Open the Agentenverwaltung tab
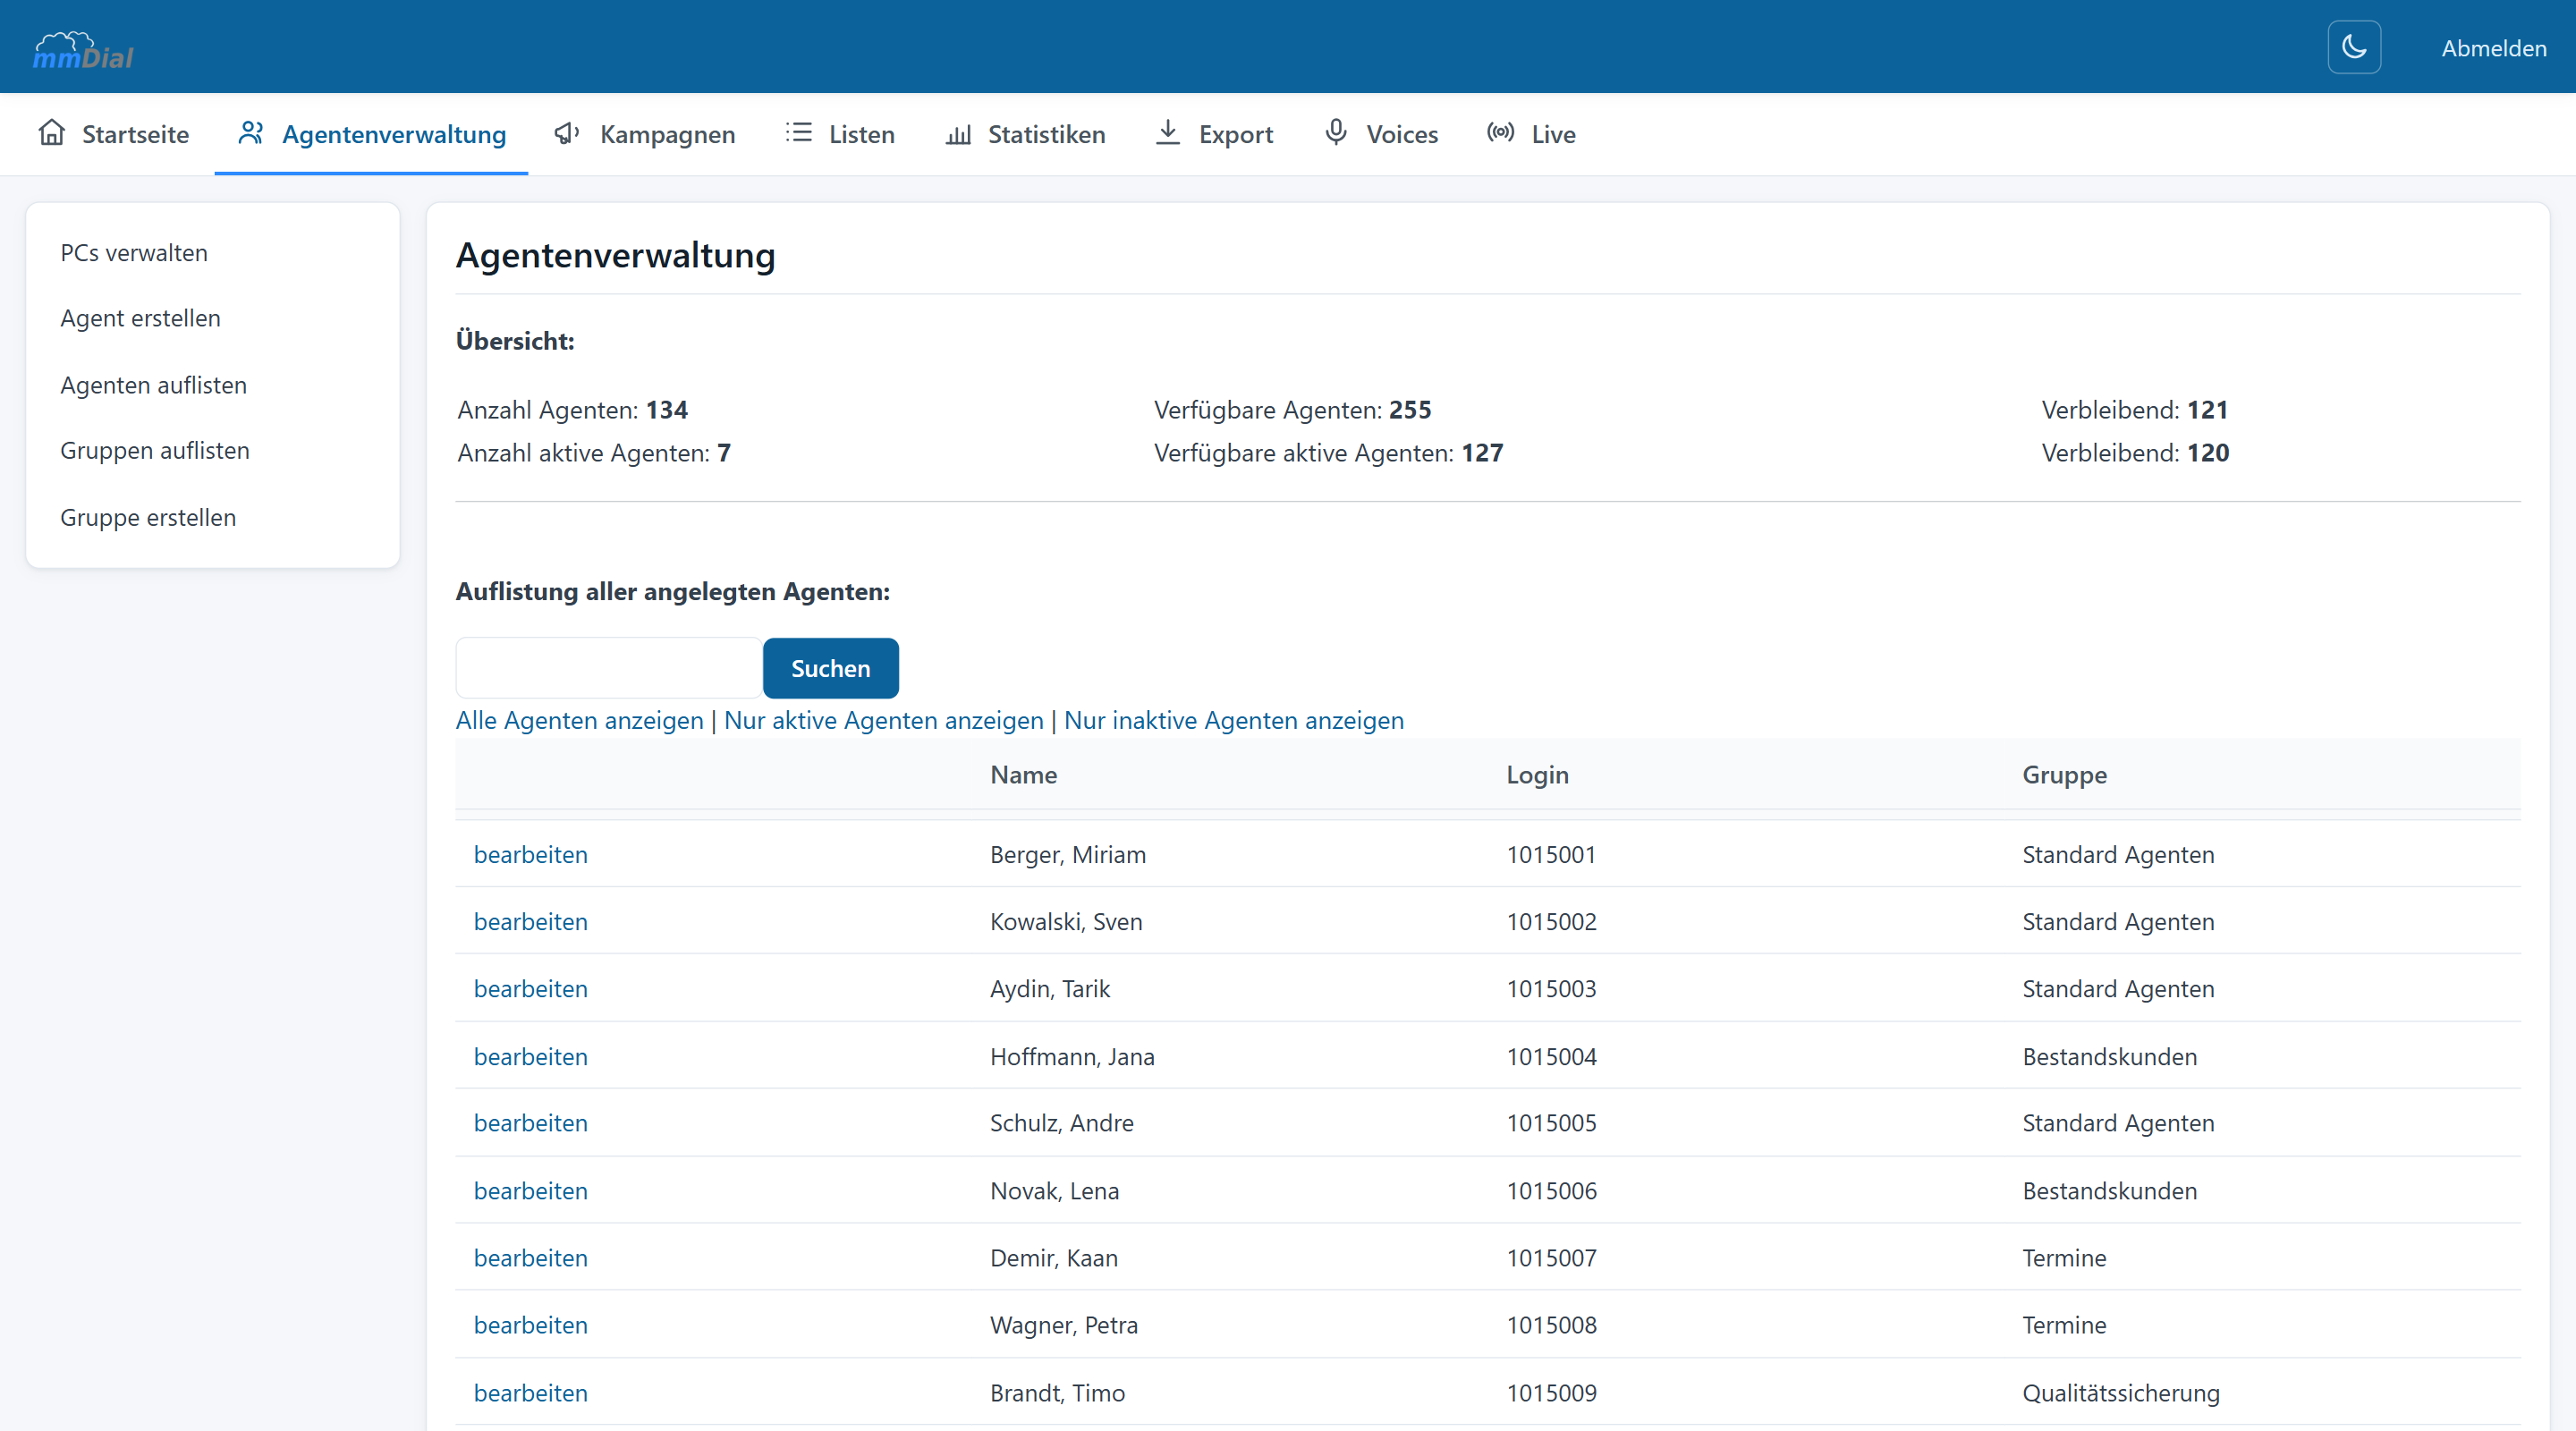The width and height of the screenshot is (2576, 1431). coord(371,134)
